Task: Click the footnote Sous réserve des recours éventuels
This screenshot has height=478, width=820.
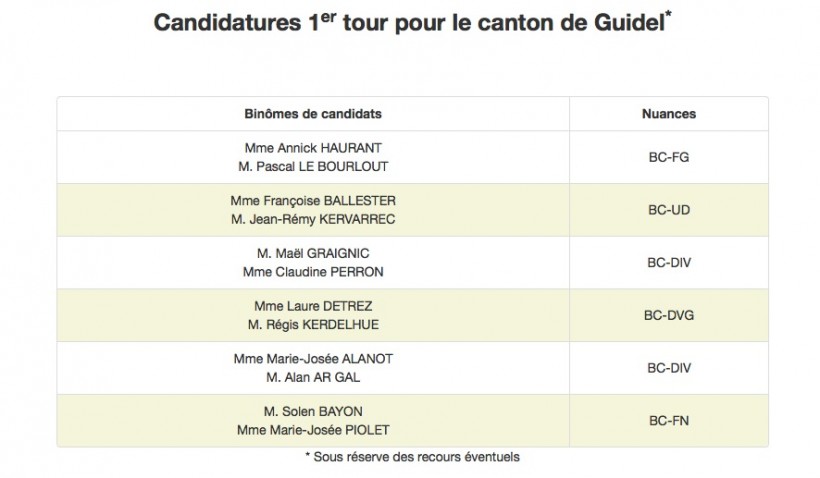Action: 412,457
